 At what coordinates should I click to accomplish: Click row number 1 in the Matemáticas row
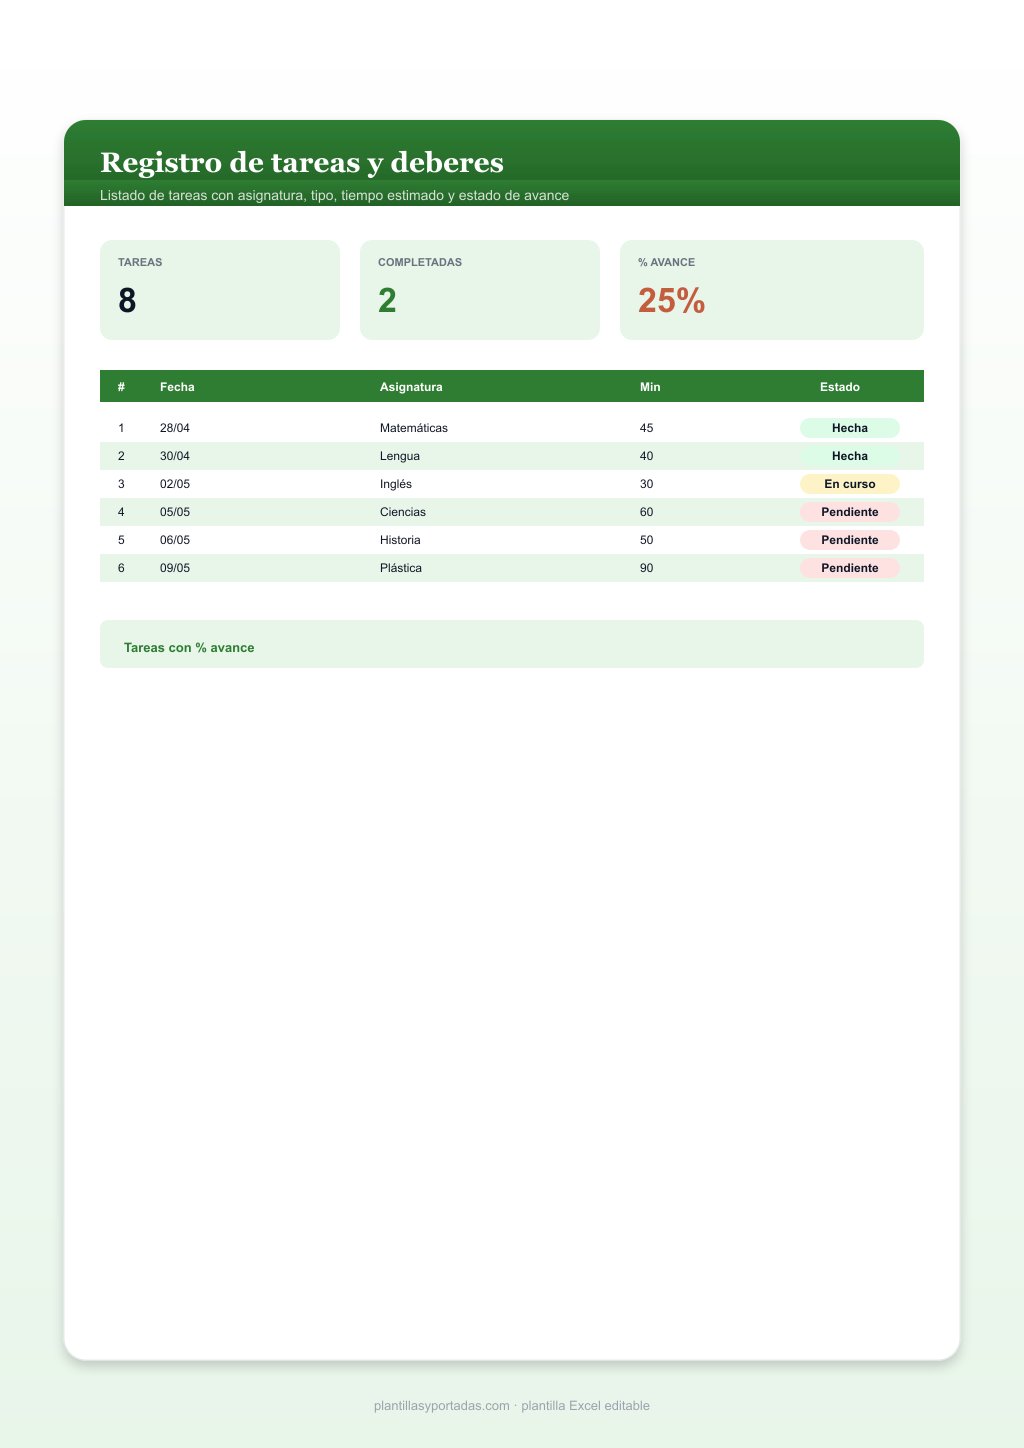tap(121, 428)
